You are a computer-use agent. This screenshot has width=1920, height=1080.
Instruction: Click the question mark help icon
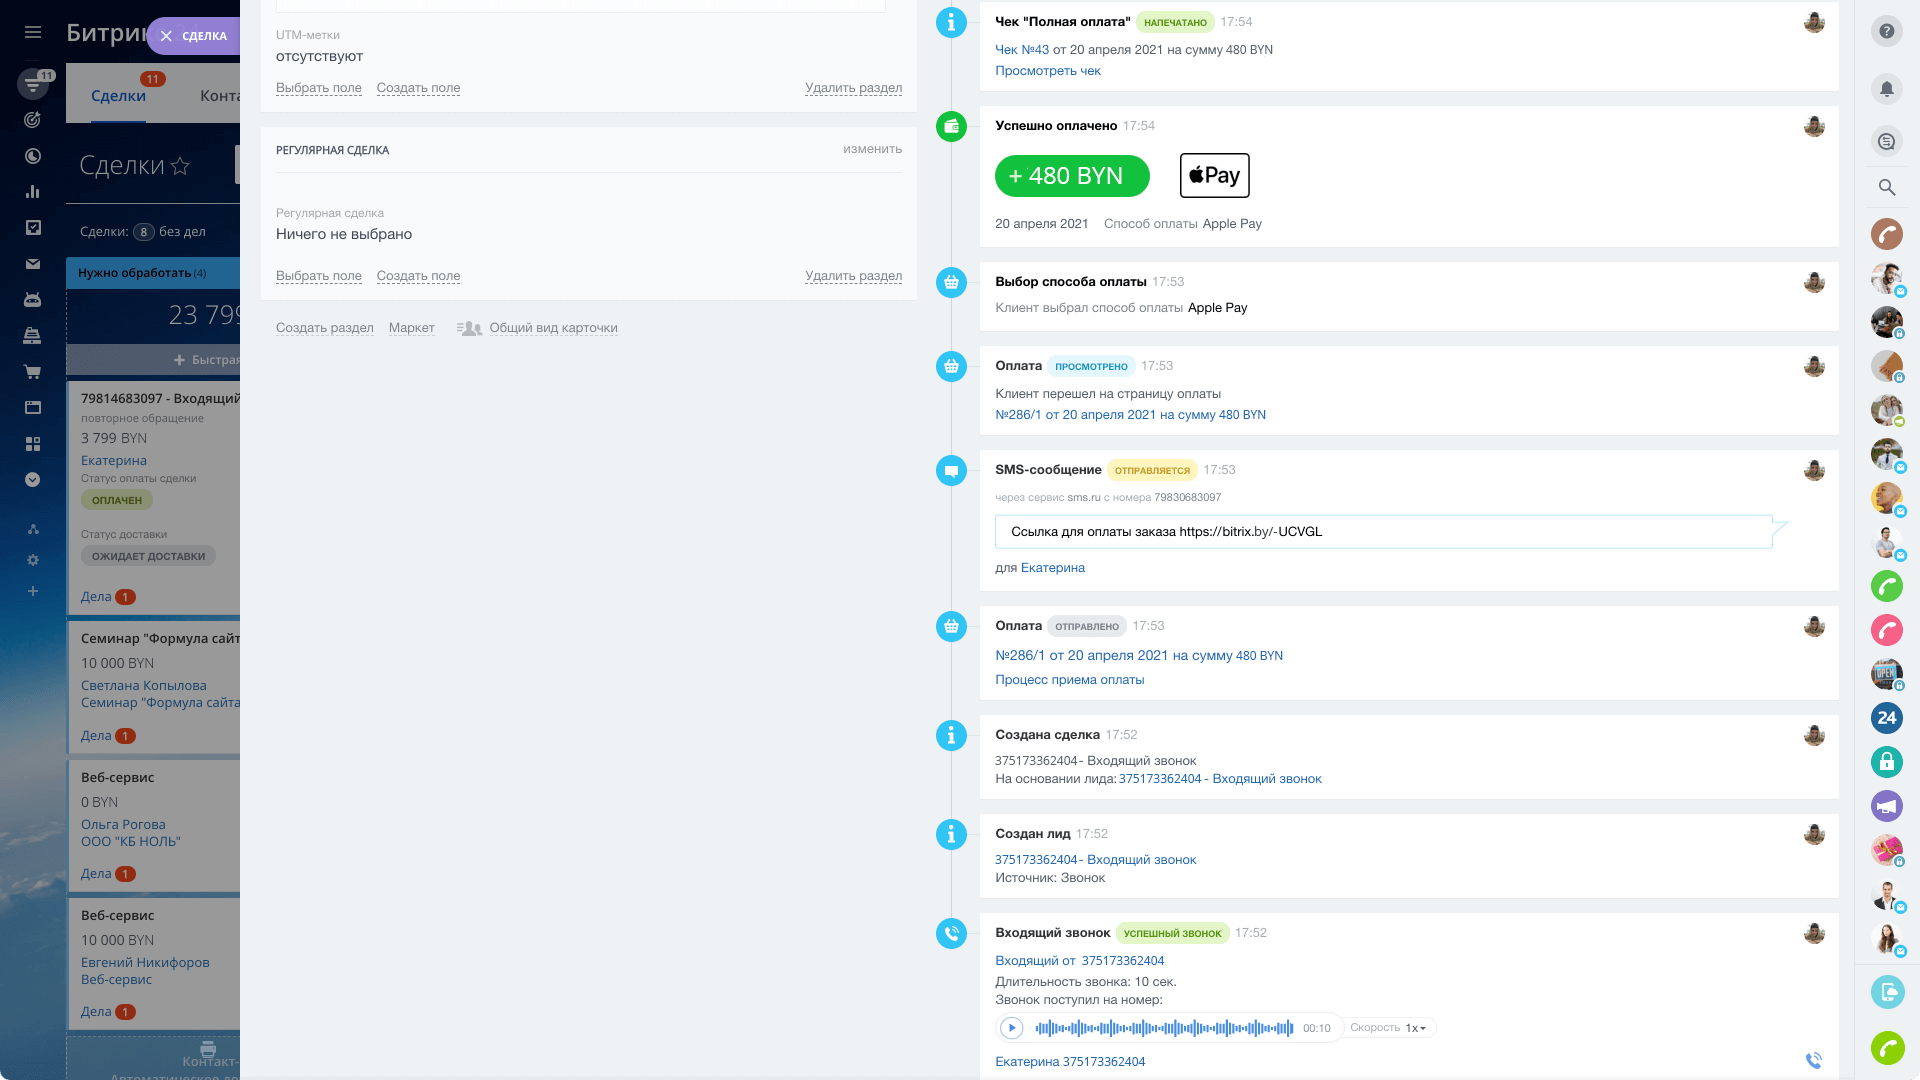[x=1886, y=32]
